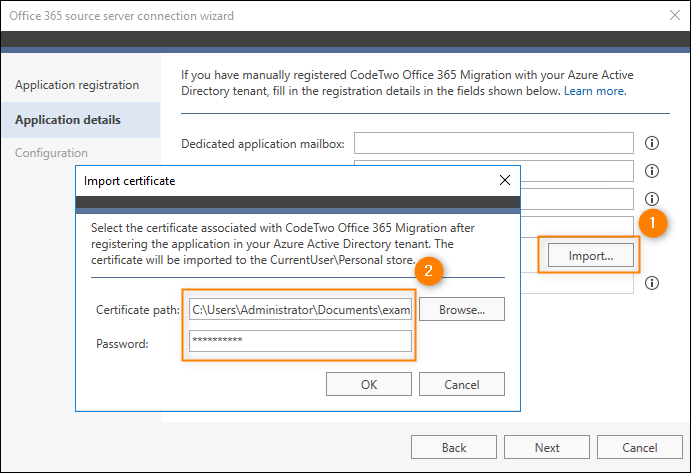Screen dimensions: 691x473
Task: Select the Application registration step
Action: tap(77, 85)
